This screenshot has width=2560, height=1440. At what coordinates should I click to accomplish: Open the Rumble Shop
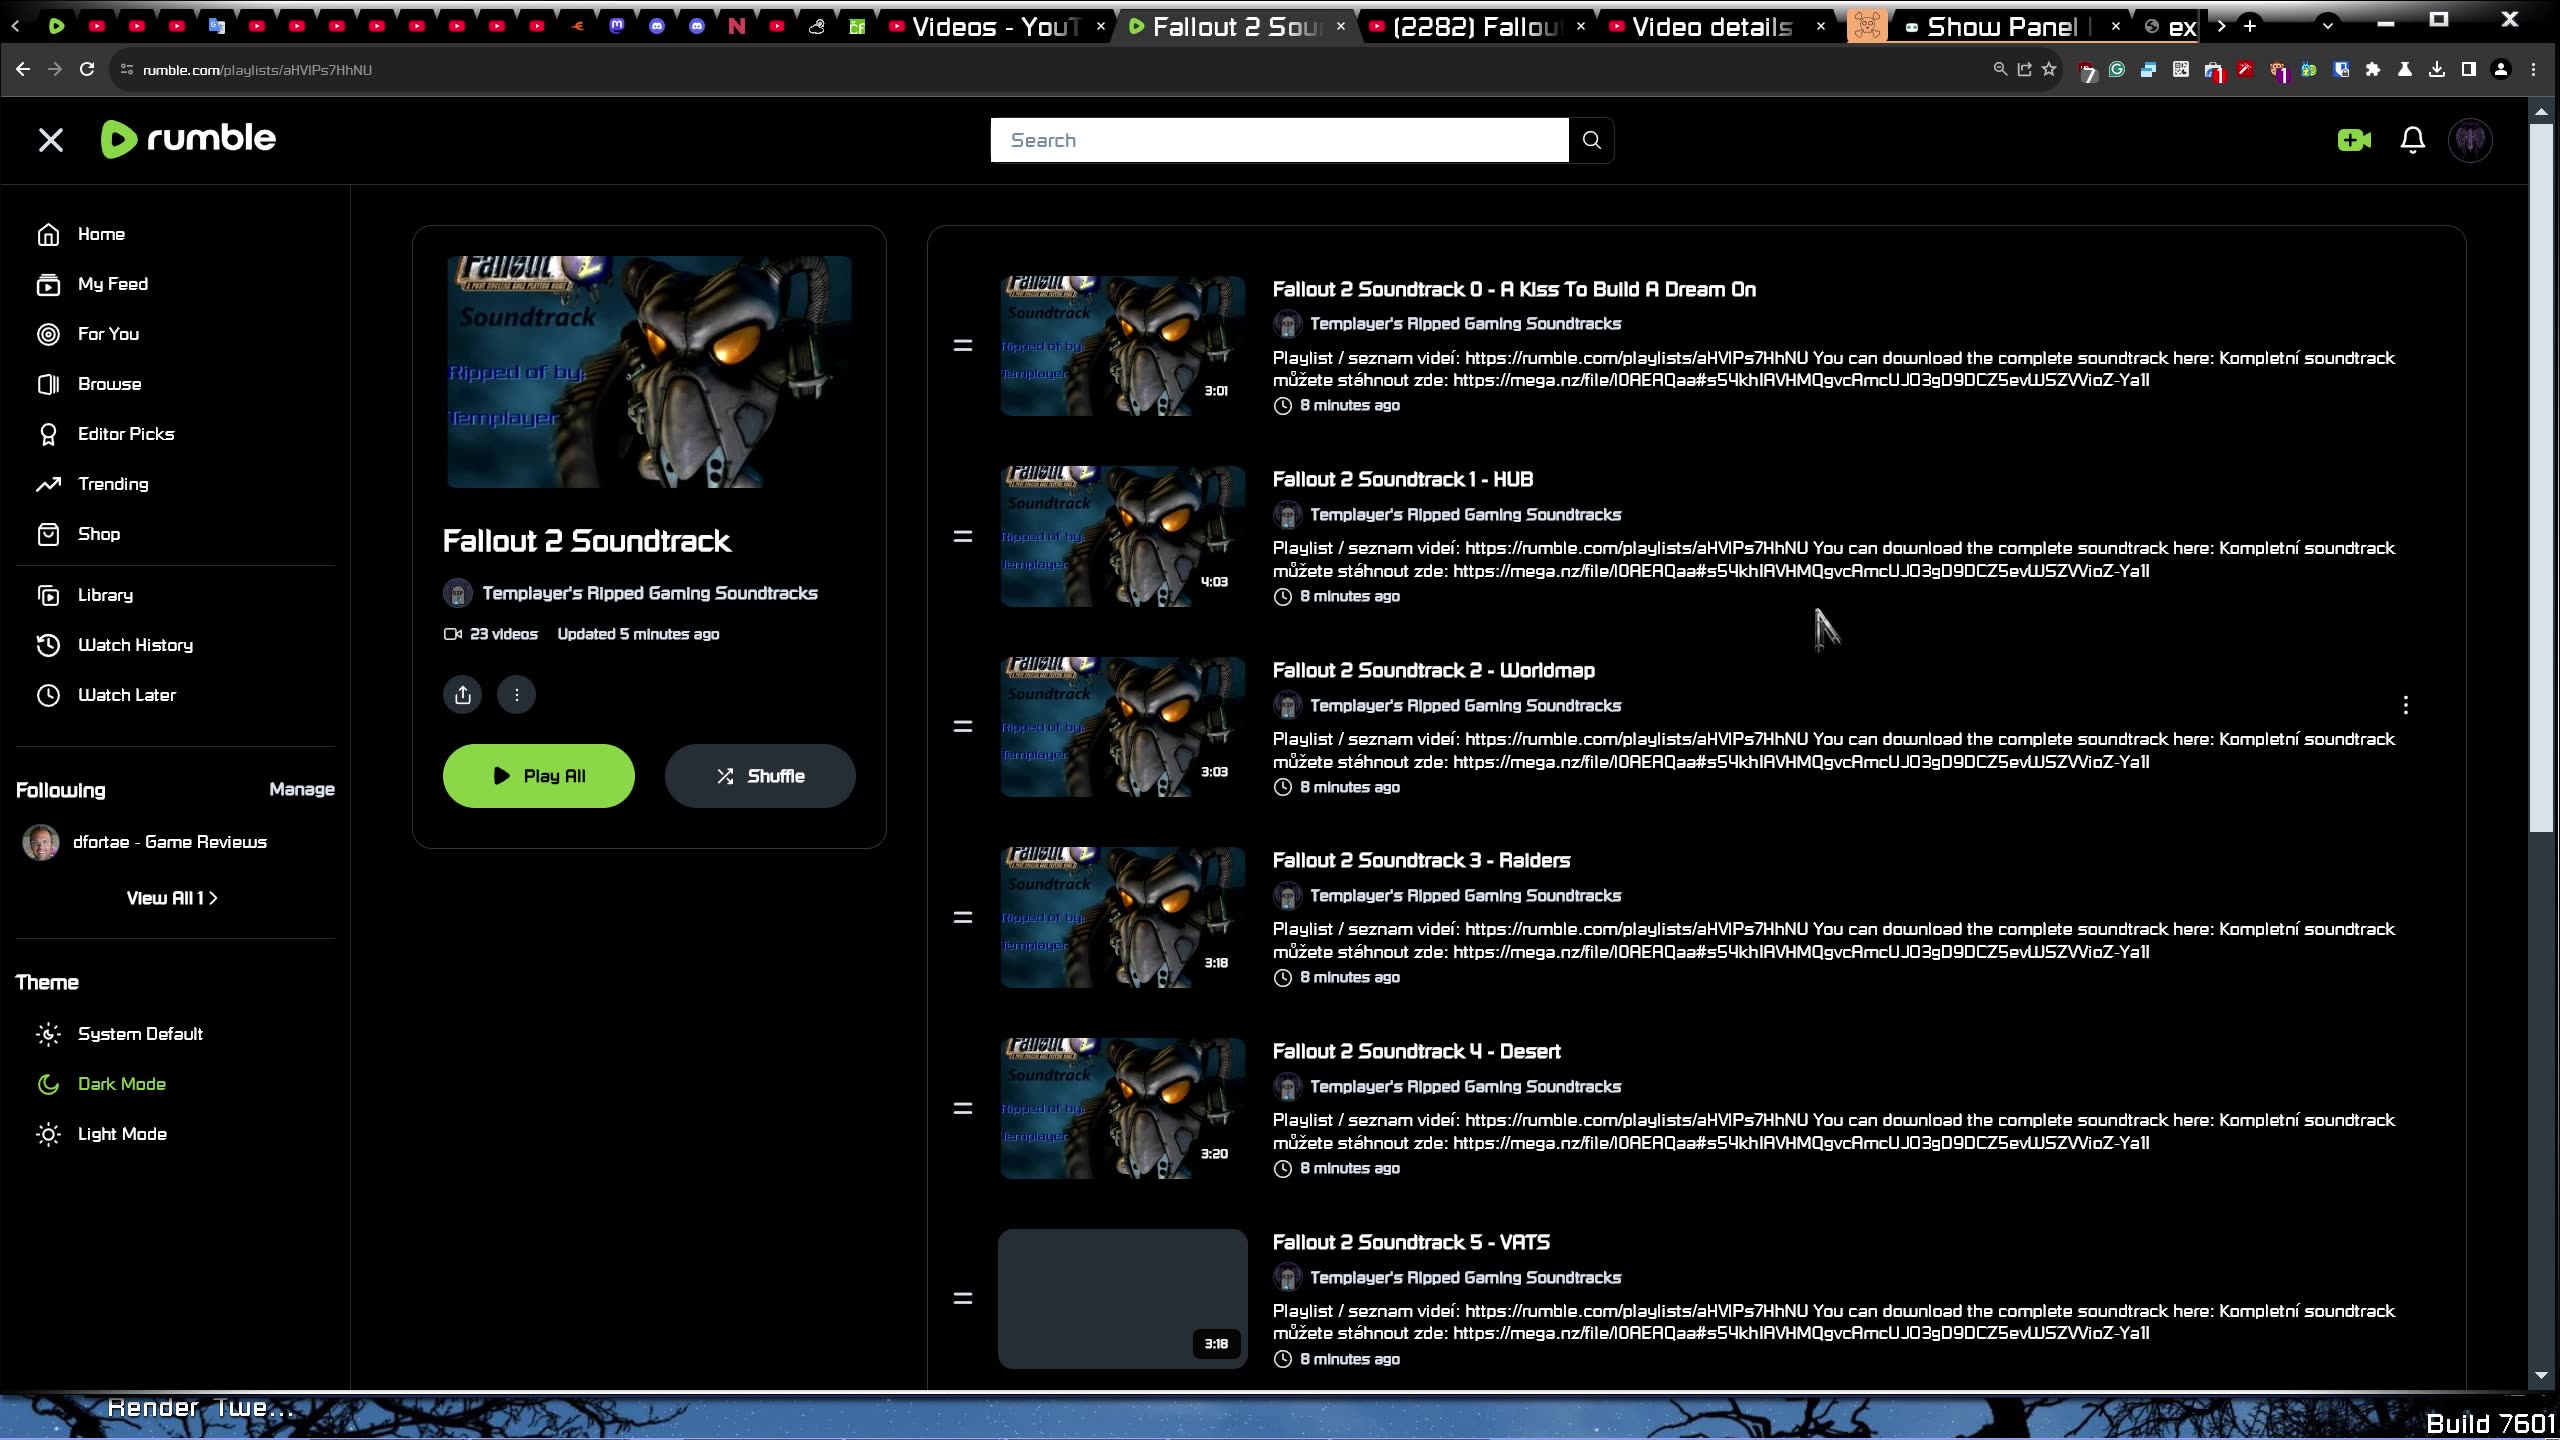[98, 534]
